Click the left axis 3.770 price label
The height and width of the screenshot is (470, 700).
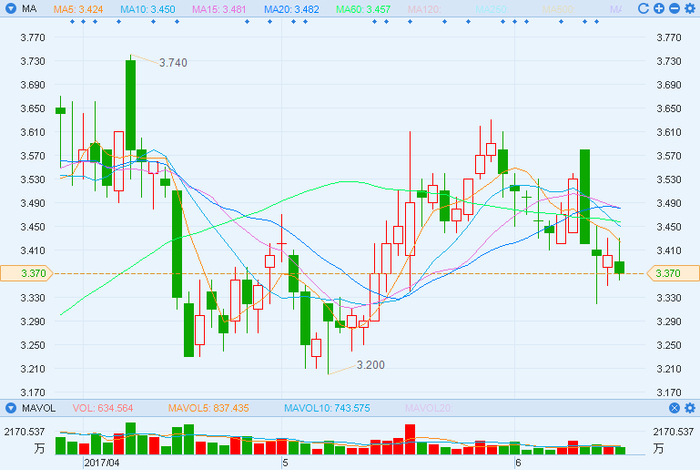click(x=33, y=37)
